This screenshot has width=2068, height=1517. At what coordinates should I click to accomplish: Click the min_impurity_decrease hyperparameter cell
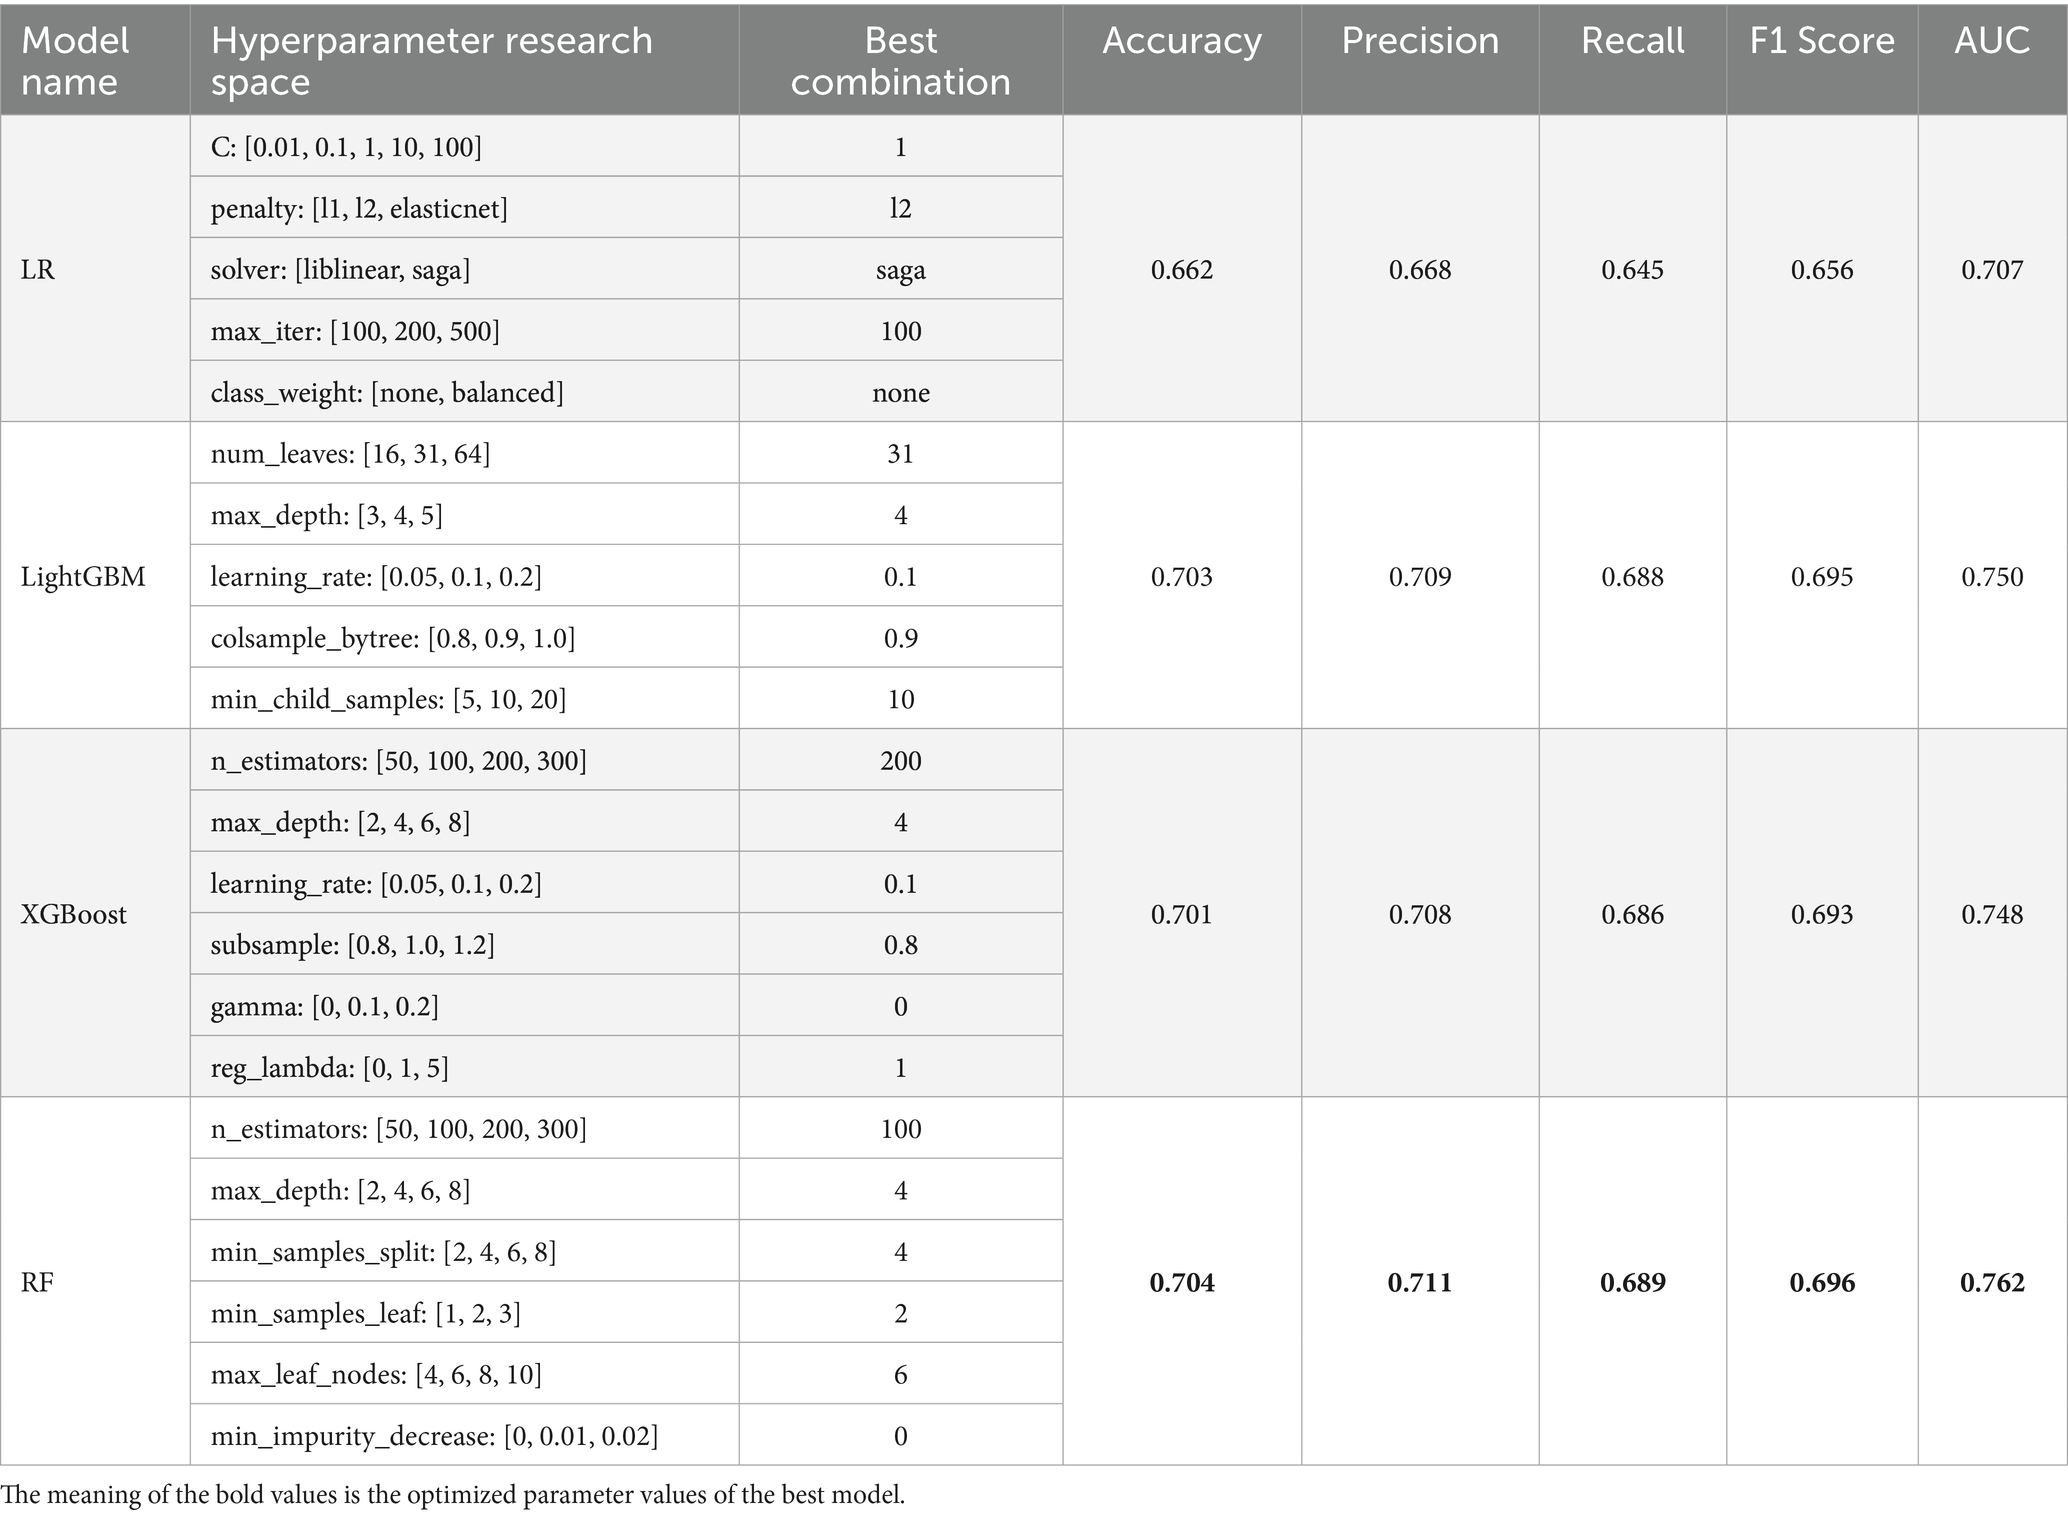(x=434, y=1436)
